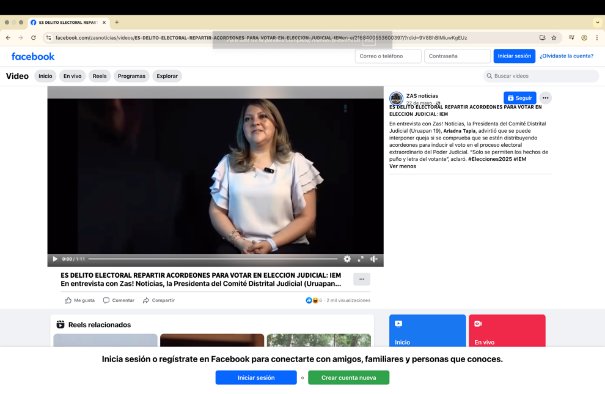605x394 pixels.
Task: Open the second related reel thumbnail
Action: [212, 340]
